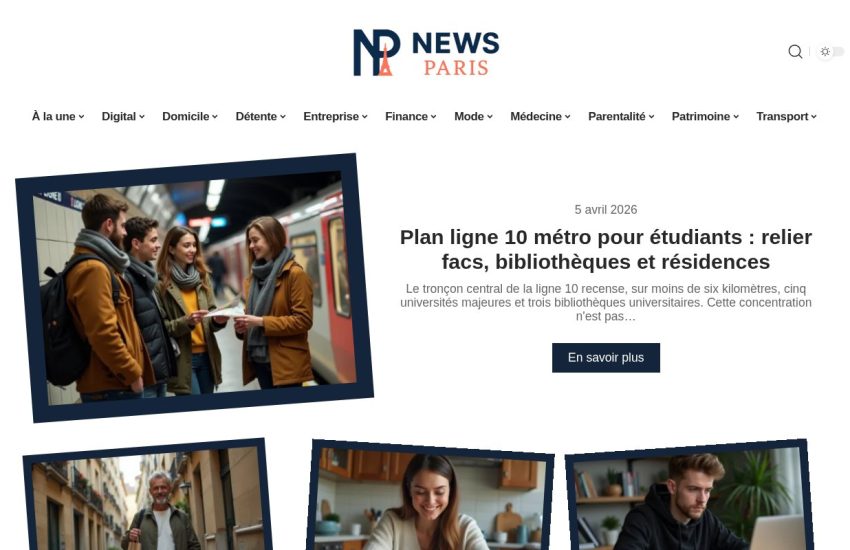Open the Domicile menu

[190, 117]
